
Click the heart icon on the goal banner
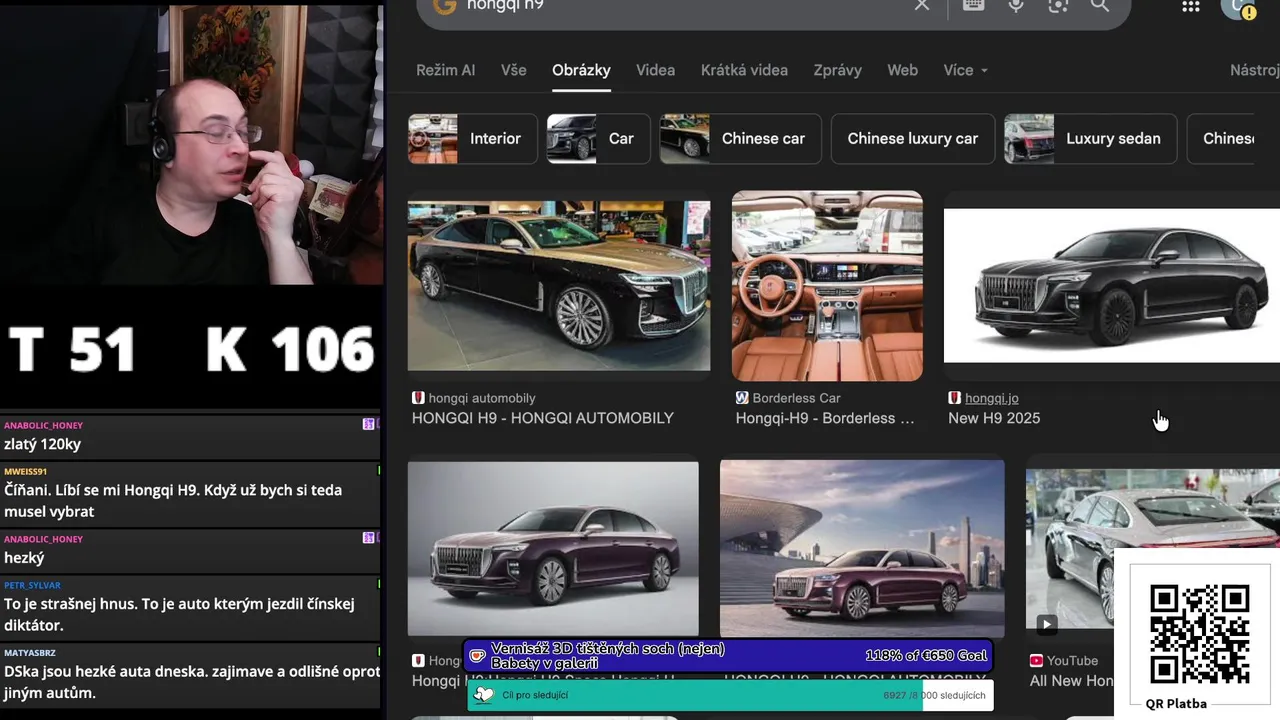(478, 656)
